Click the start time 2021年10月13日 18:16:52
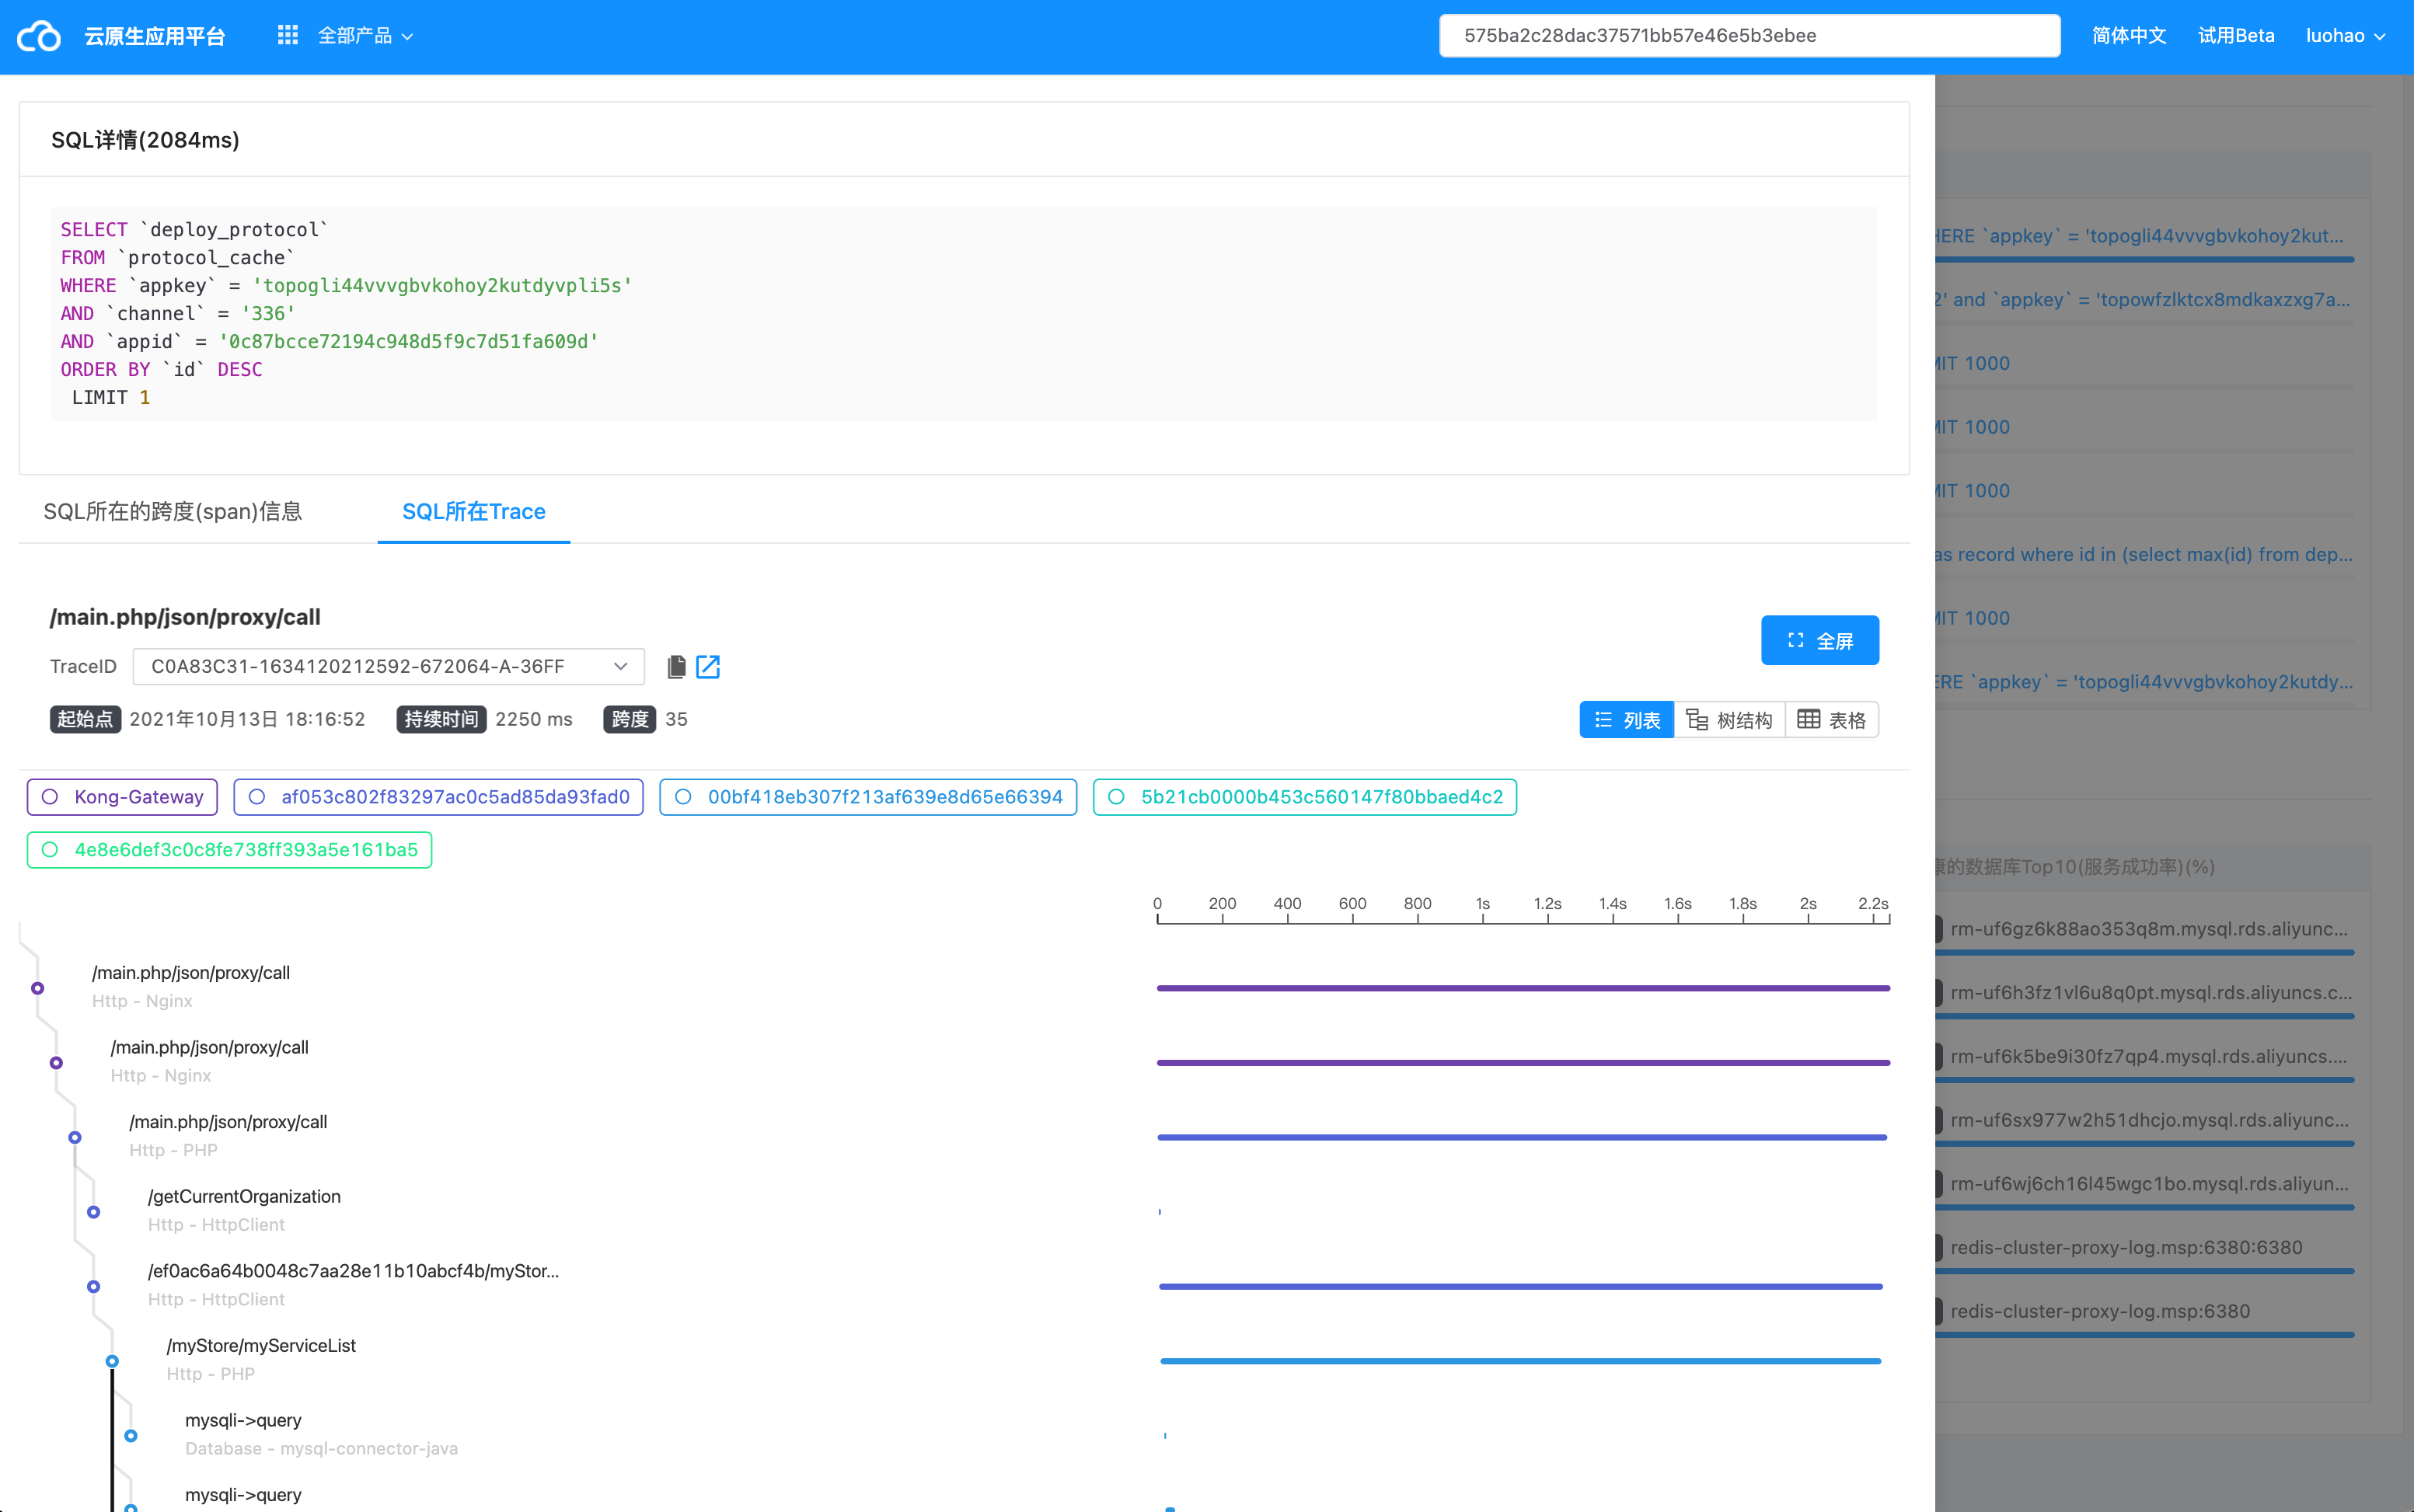The height and width of the screenshot is (1512, 2414). 247,720
